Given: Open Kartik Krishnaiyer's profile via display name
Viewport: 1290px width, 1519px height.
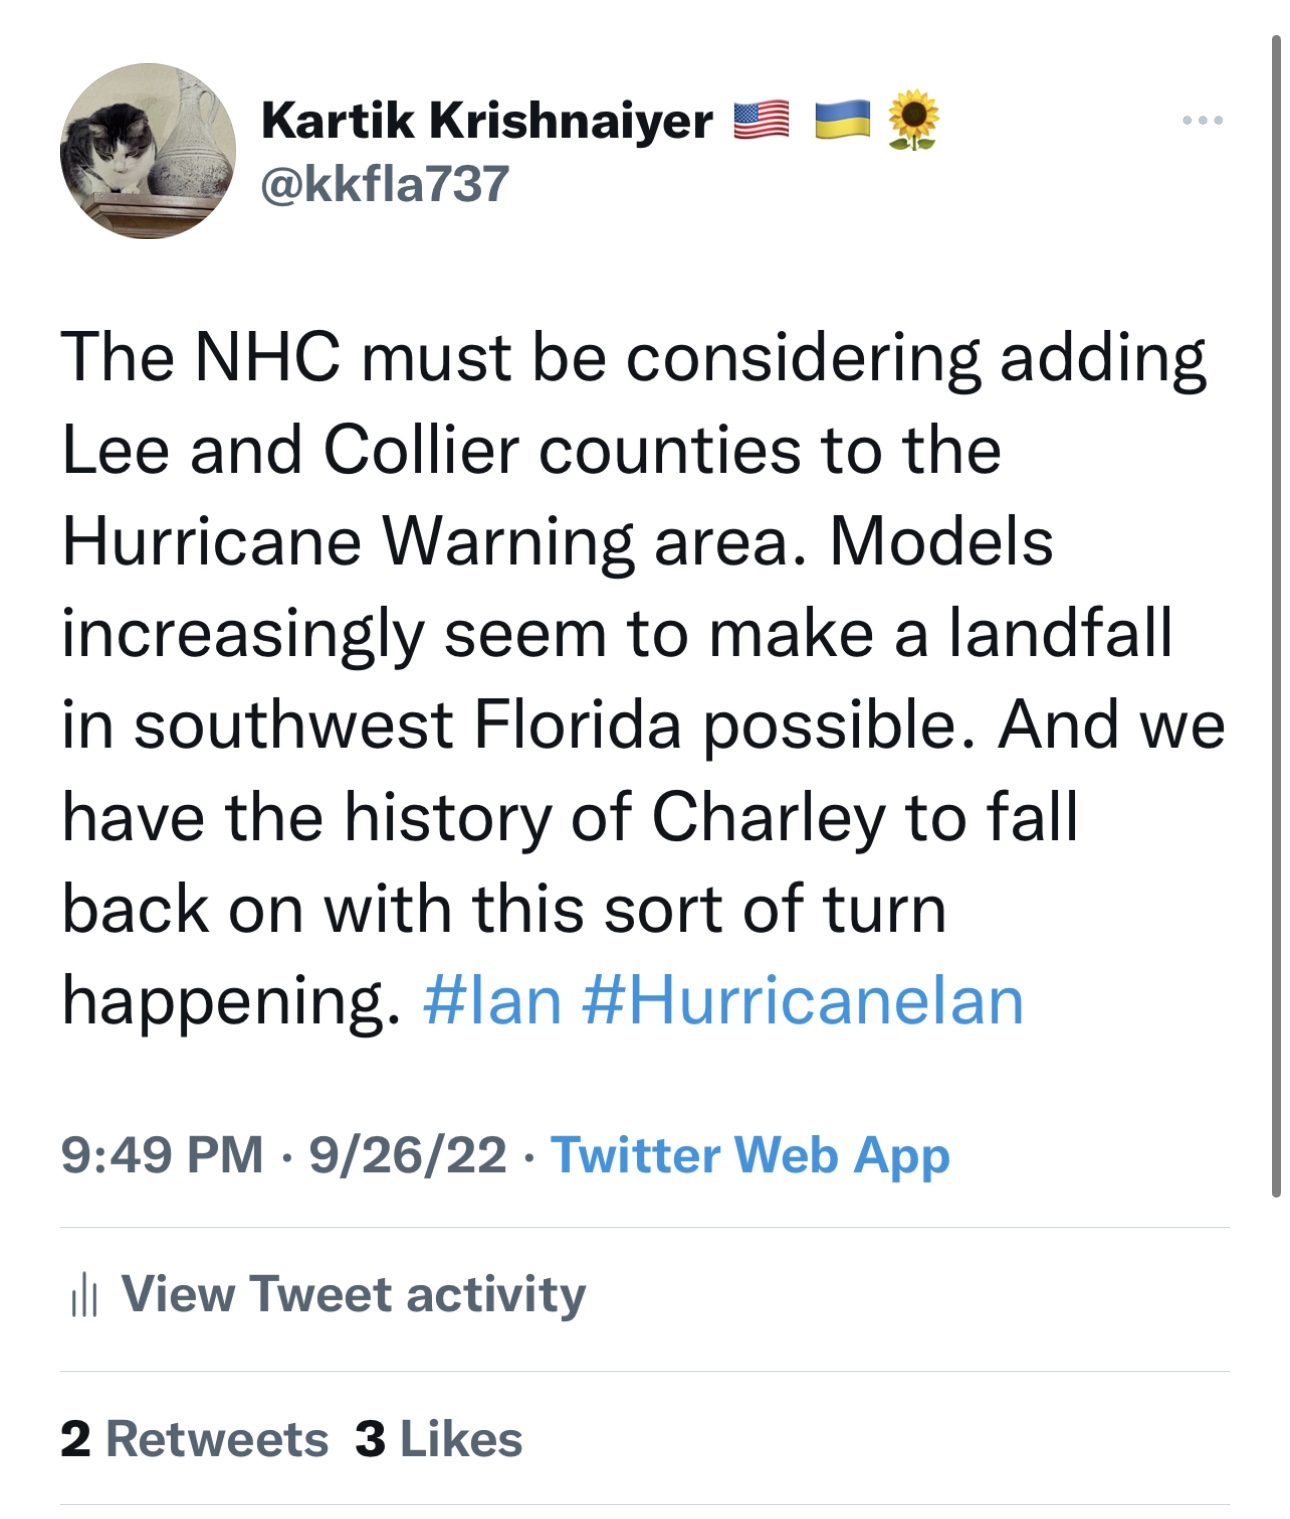Looking at the screenshot, I should tap(486, 121).
